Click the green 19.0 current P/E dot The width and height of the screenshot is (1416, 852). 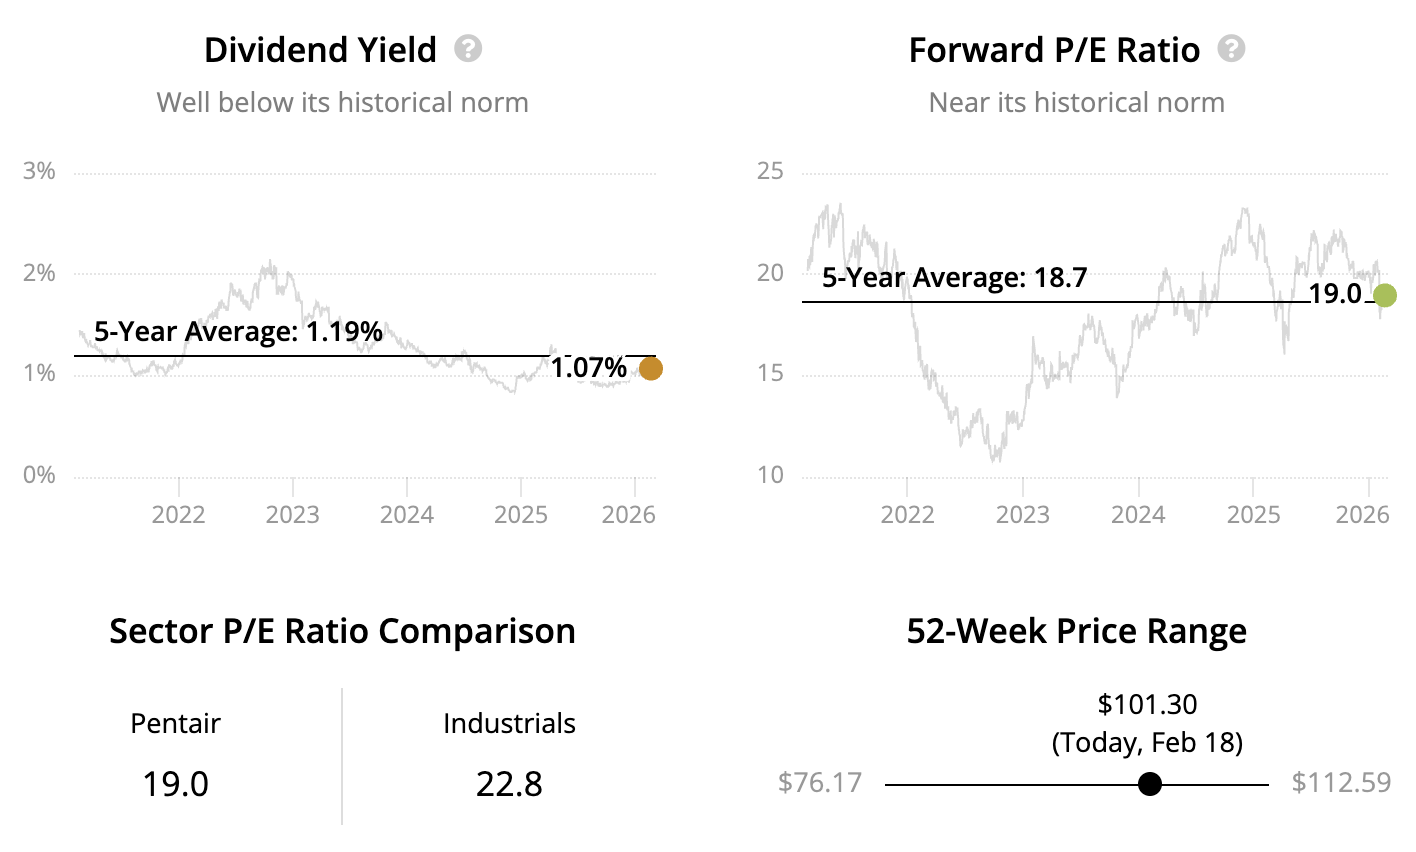coord(1385,295)
